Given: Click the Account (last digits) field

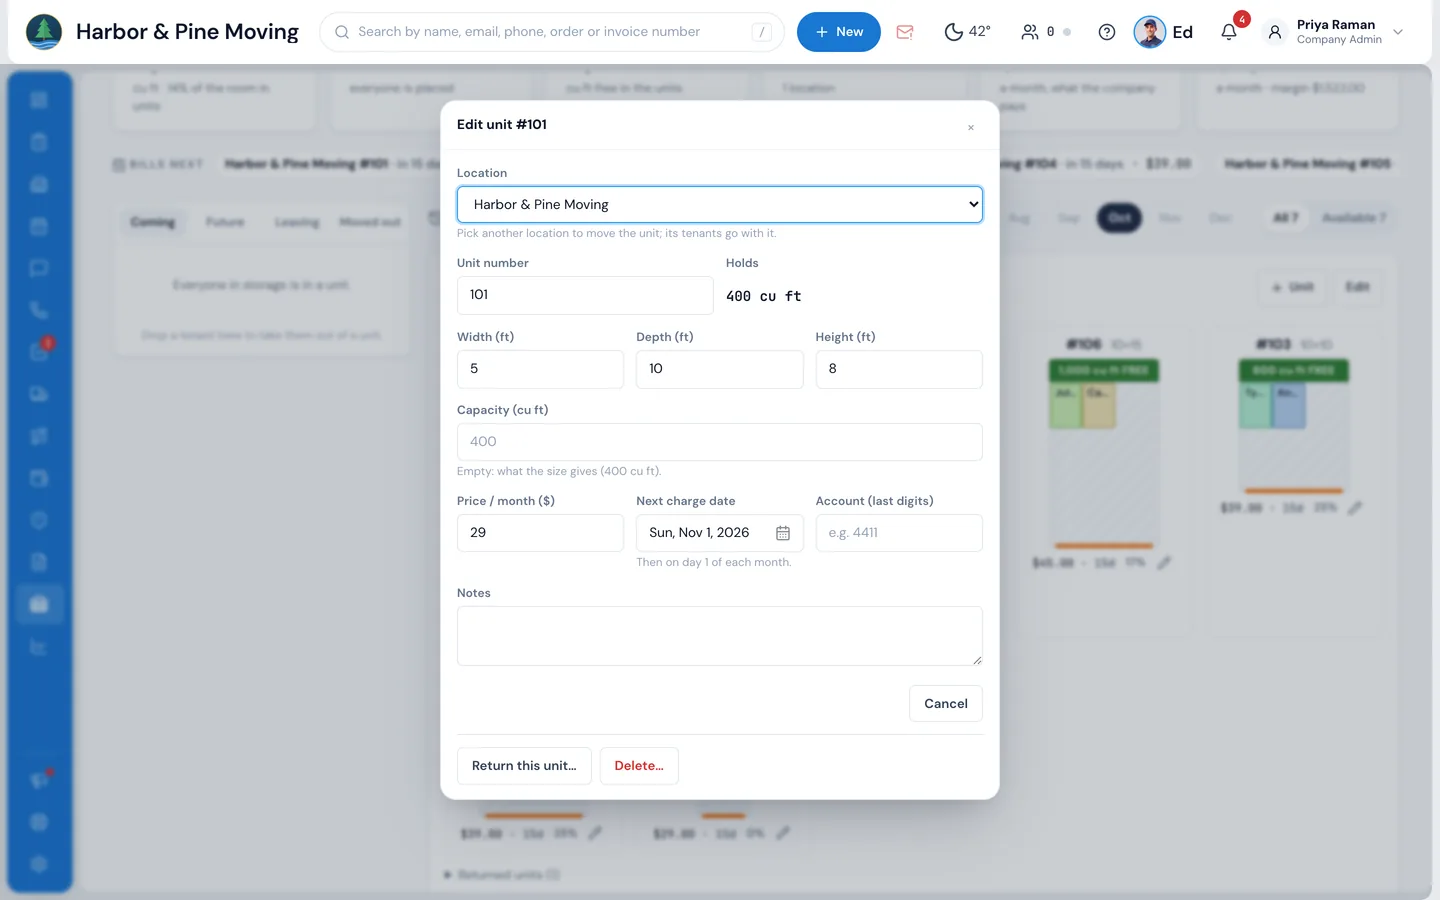Looking at the screenshot, I should point(899,533).
